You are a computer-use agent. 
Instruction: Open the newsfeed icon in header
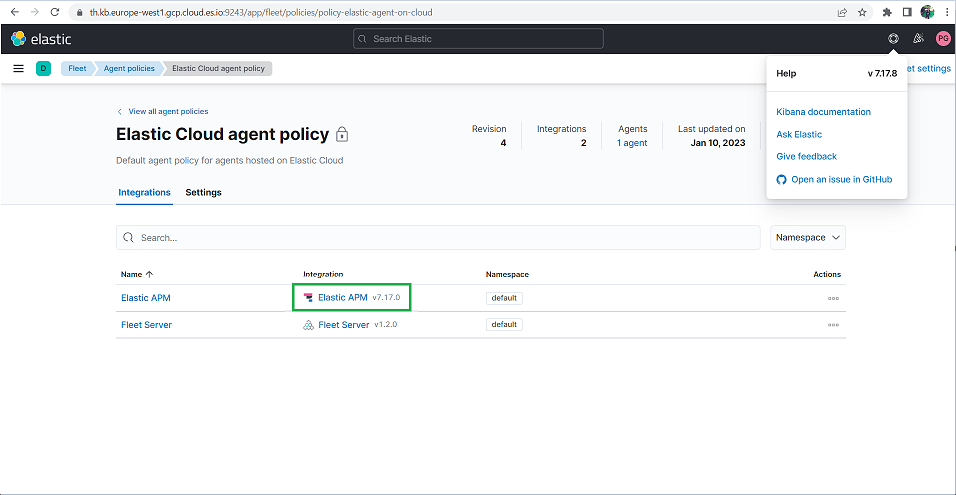918,39
